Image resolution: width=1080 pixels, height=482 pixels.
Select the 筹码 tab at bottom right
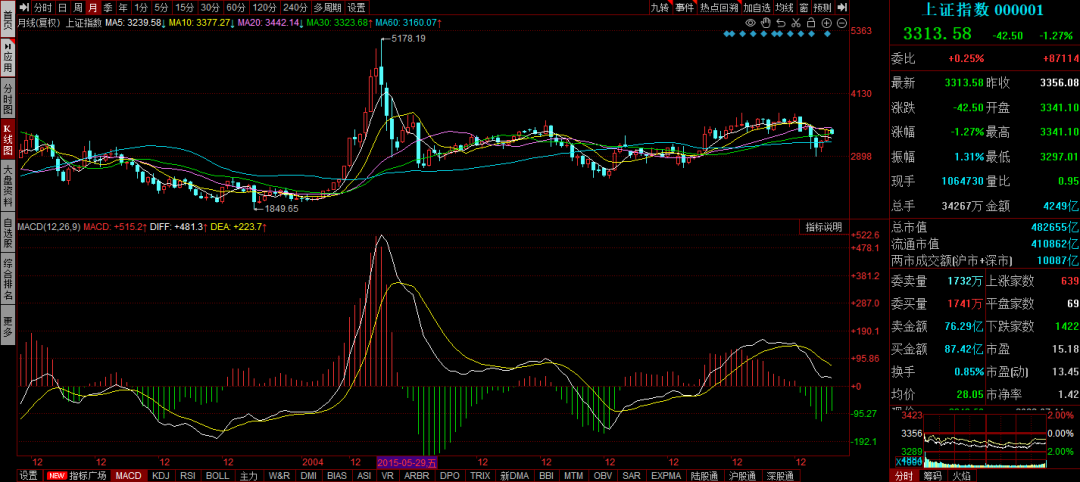pyautogui.click(x=932, y=475)
